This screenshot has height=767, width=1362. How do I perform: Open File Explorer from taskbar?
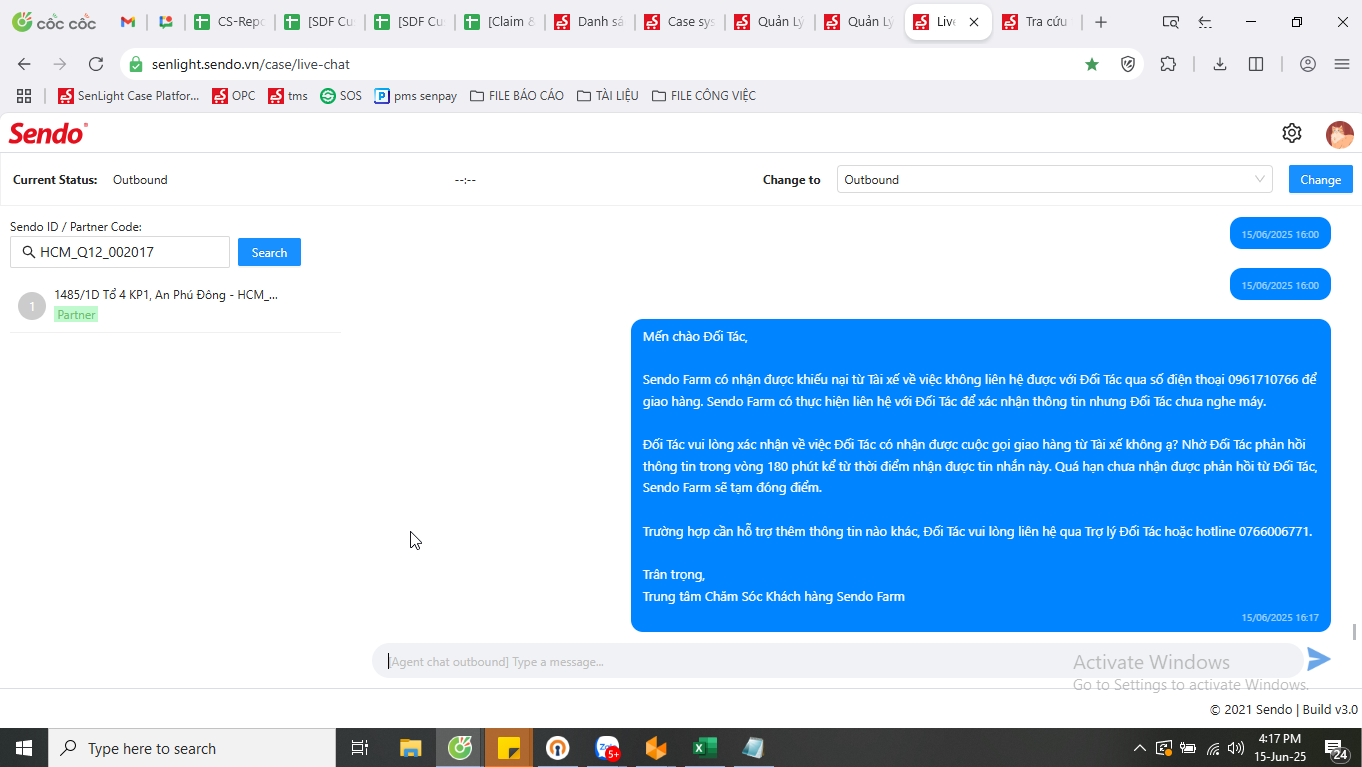click(x=411, y=748)
